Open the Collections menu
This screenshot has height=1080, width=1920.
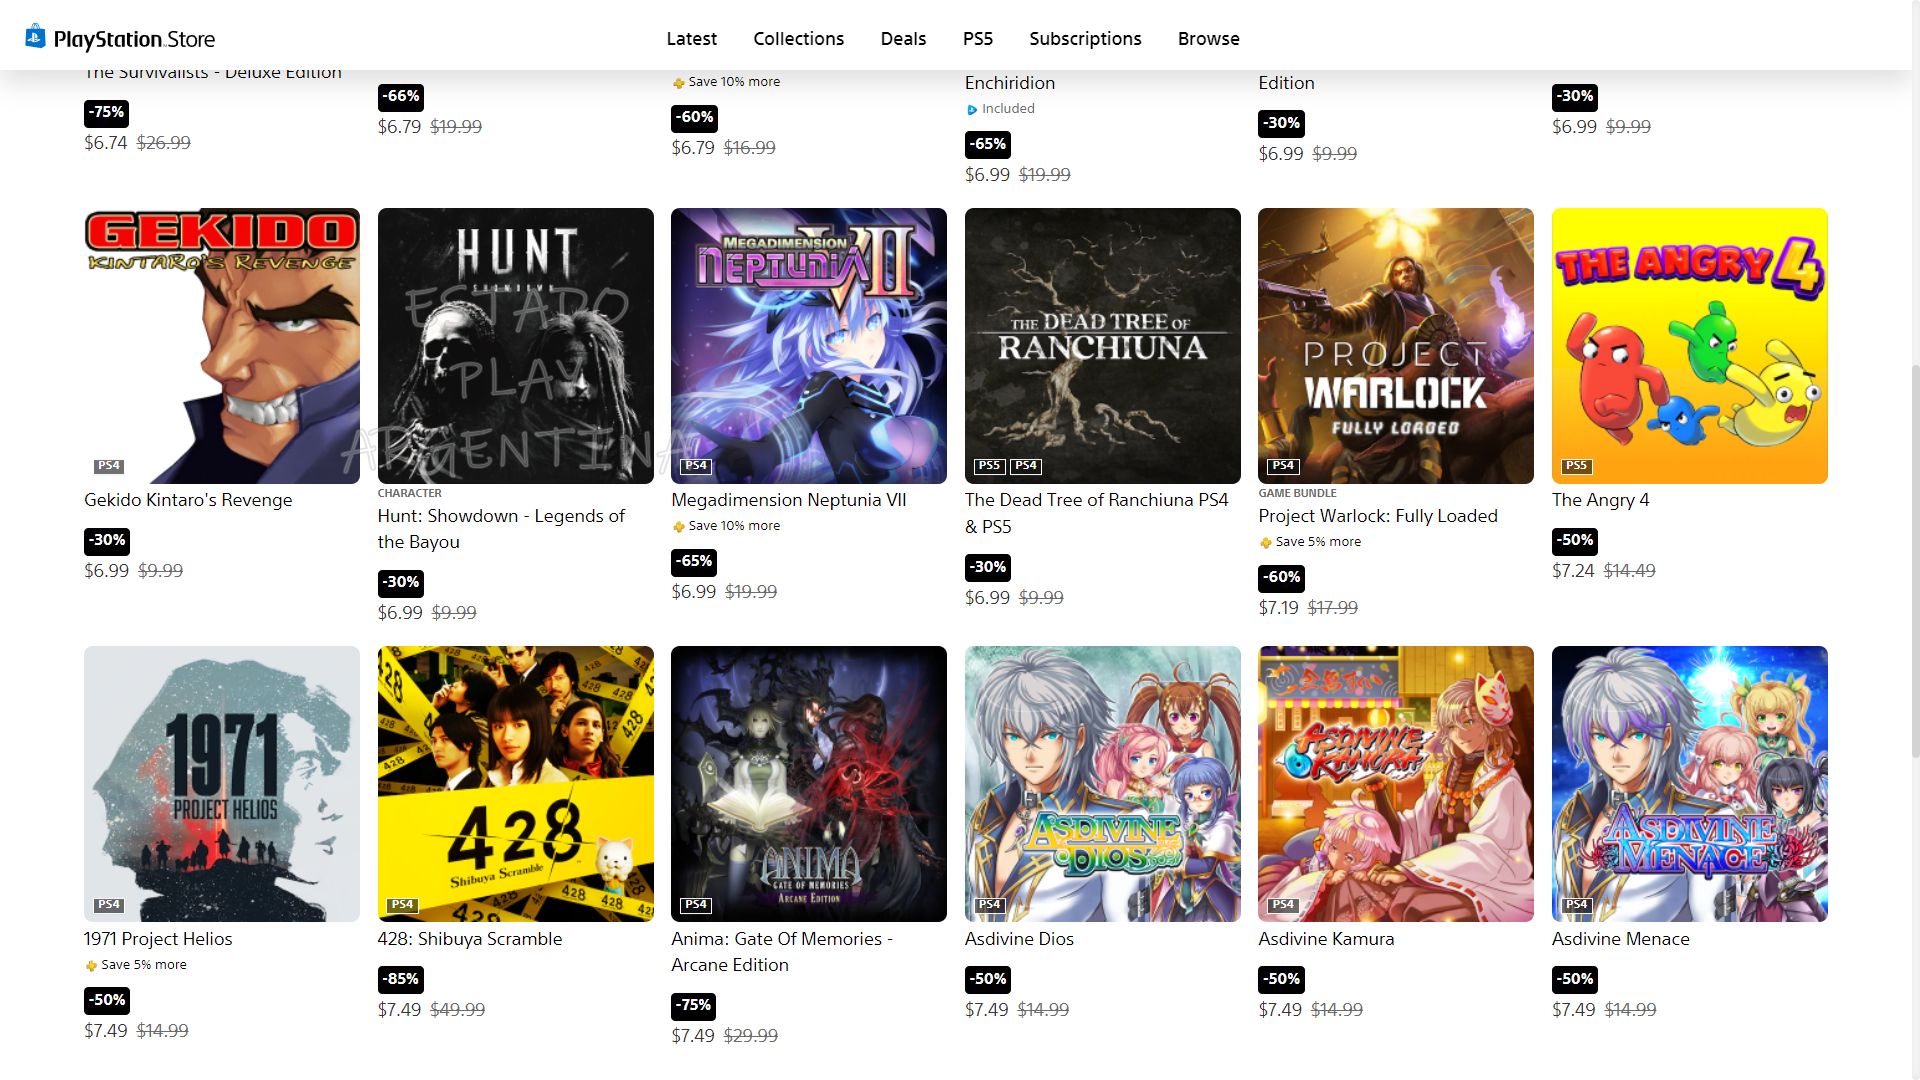[x=798, y=38]
